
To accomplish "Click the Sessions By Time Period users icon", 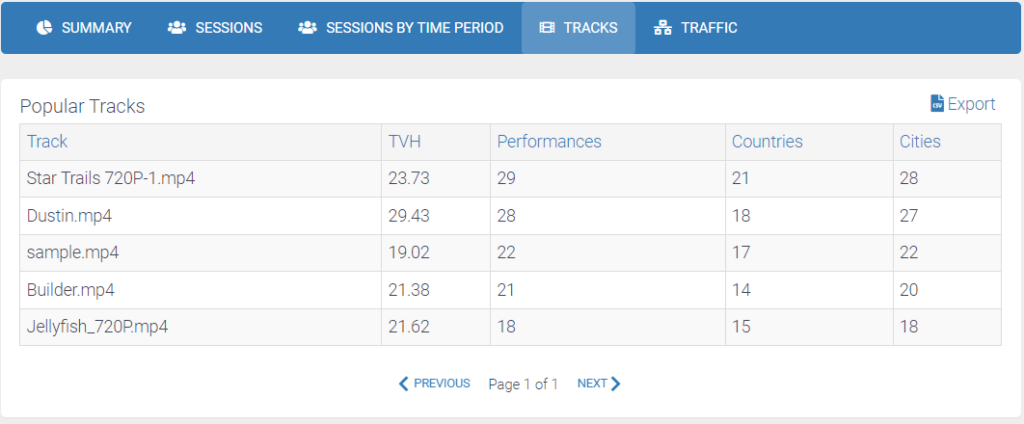I will pos(307,28).
